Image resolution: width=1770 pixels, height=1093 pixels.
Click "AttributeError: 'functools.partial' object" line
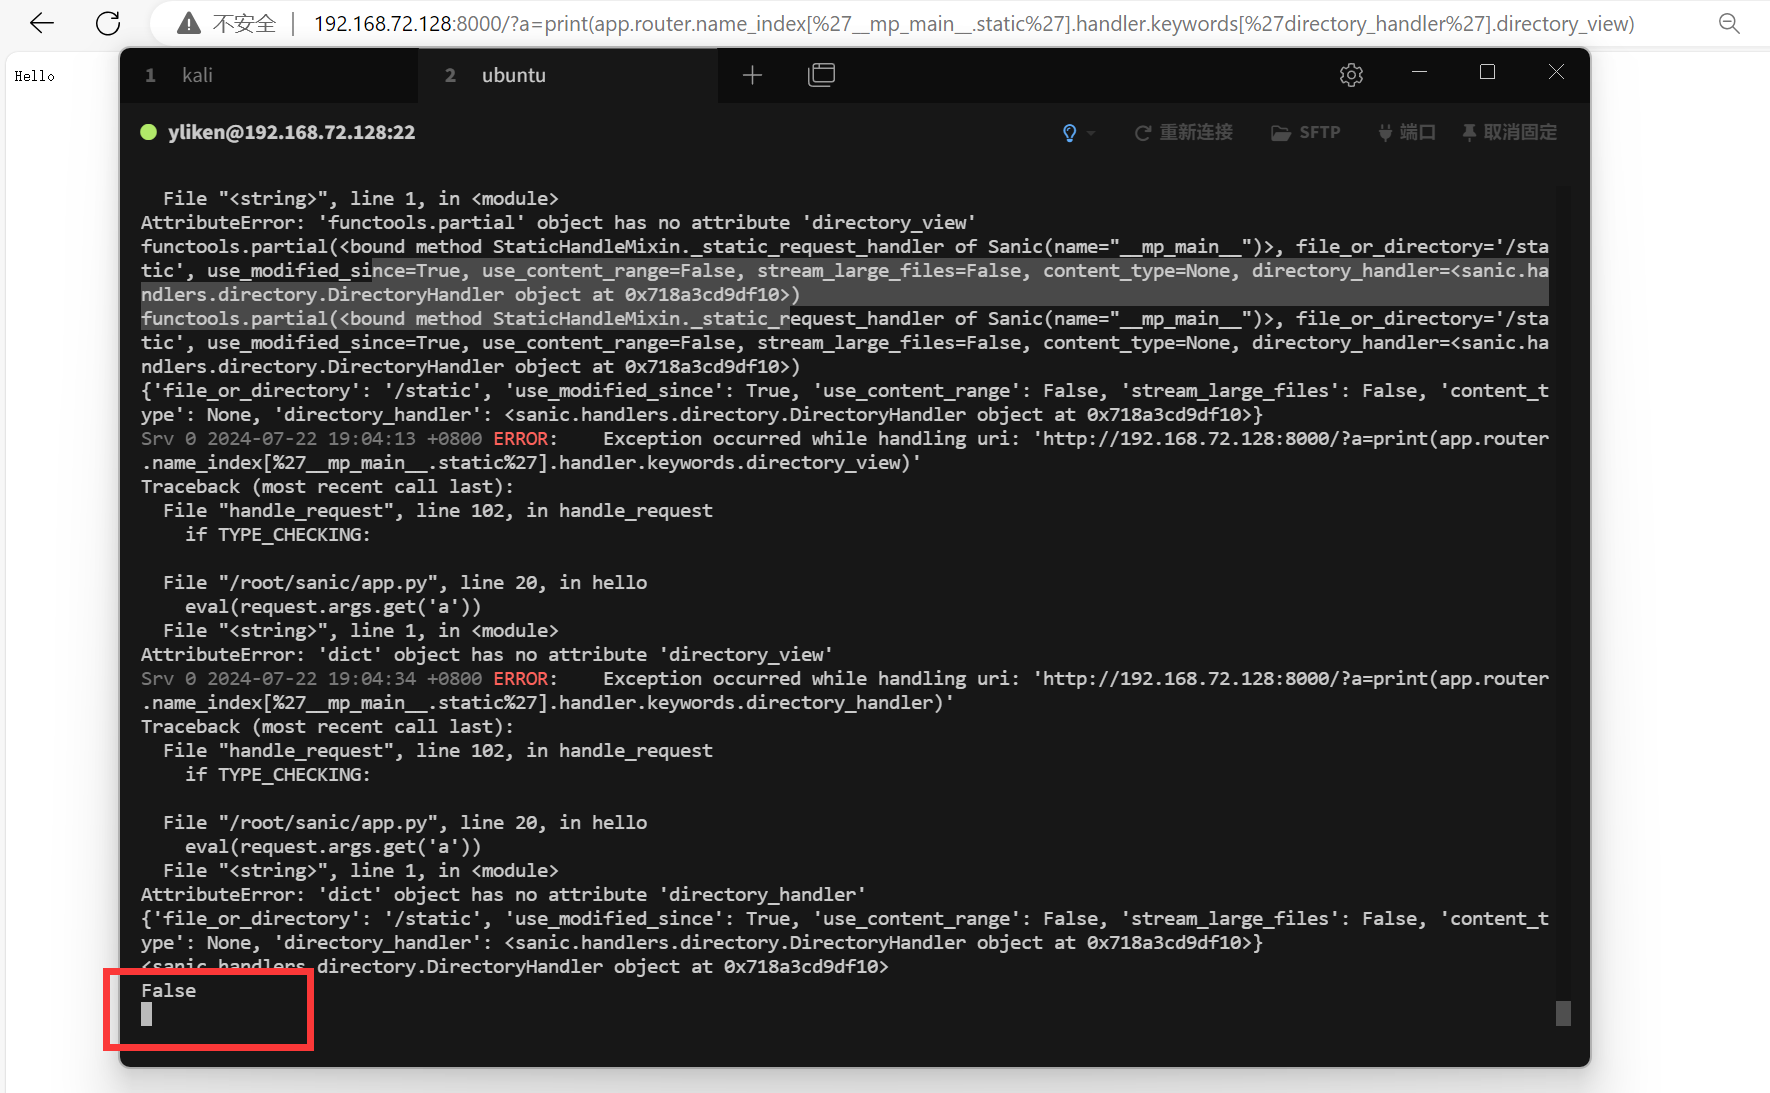click(559, 222)
